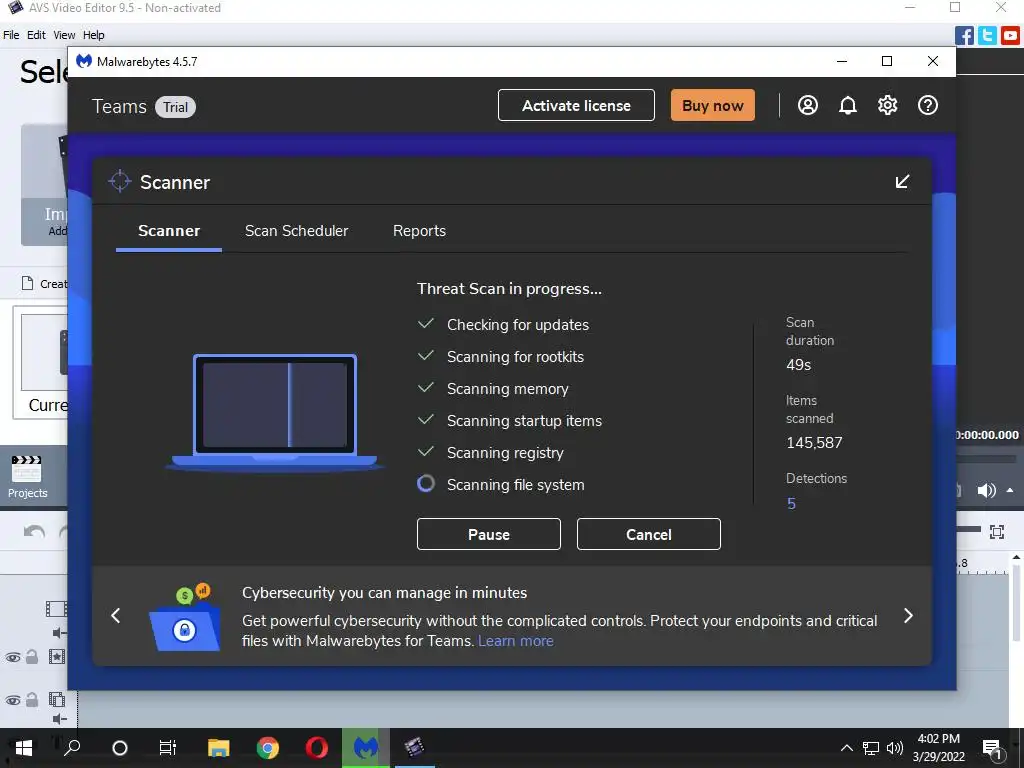
Task: Follow the Learn more link
Action: point(515,641)
